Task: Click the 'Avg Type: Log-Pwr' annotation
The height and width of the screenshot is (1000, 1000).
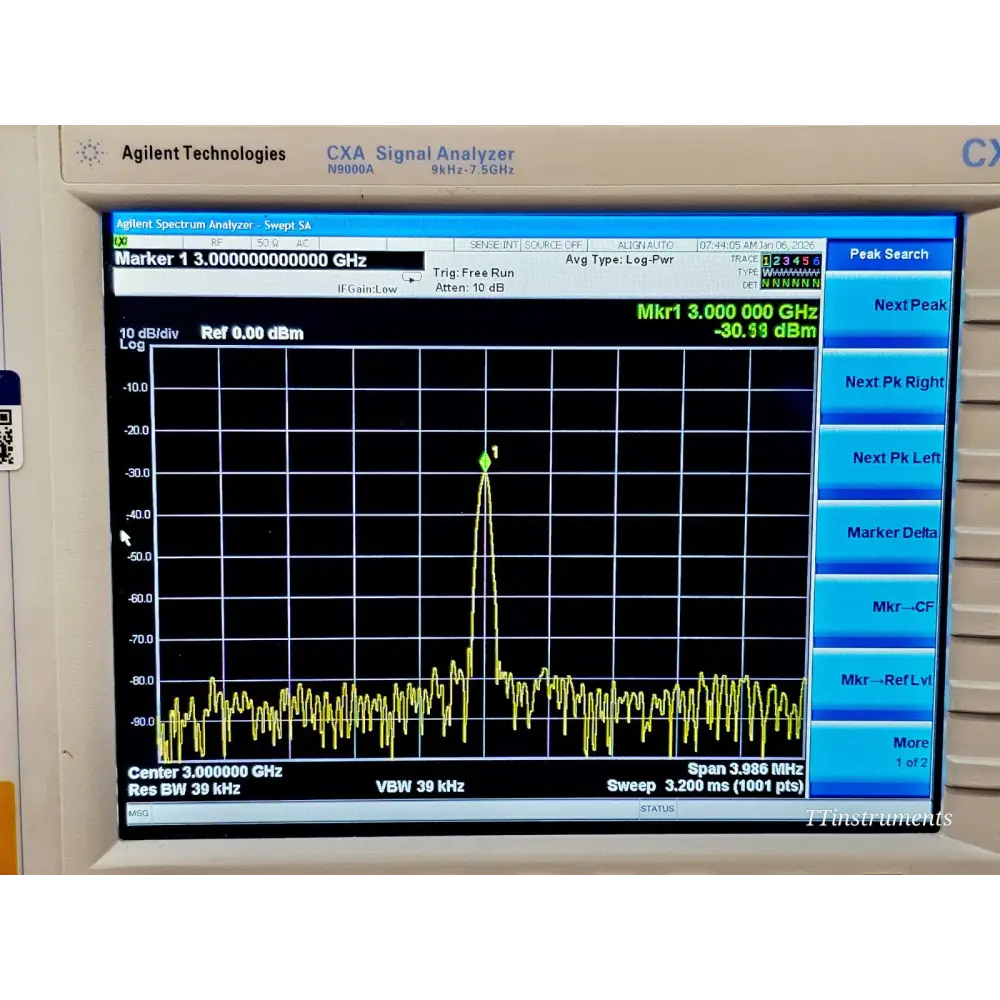Action: 619,260
